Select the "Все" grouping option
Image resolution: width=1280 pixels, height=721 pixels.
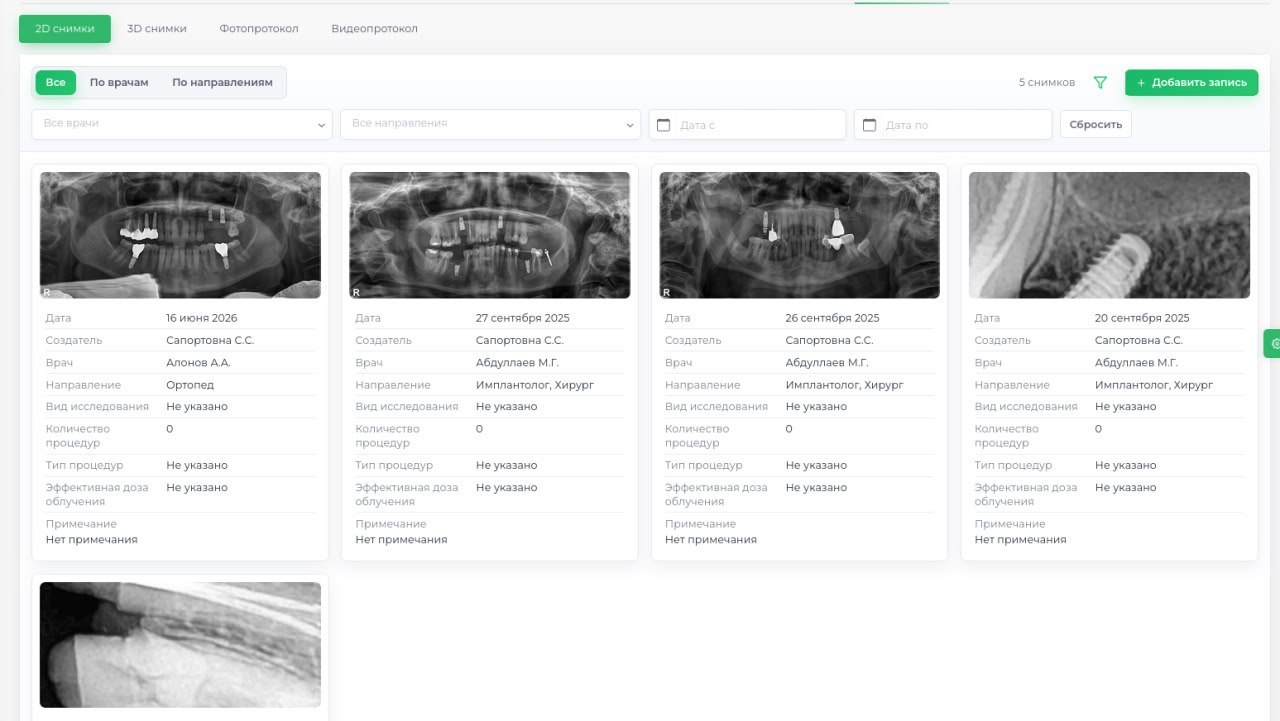[56, 82]
